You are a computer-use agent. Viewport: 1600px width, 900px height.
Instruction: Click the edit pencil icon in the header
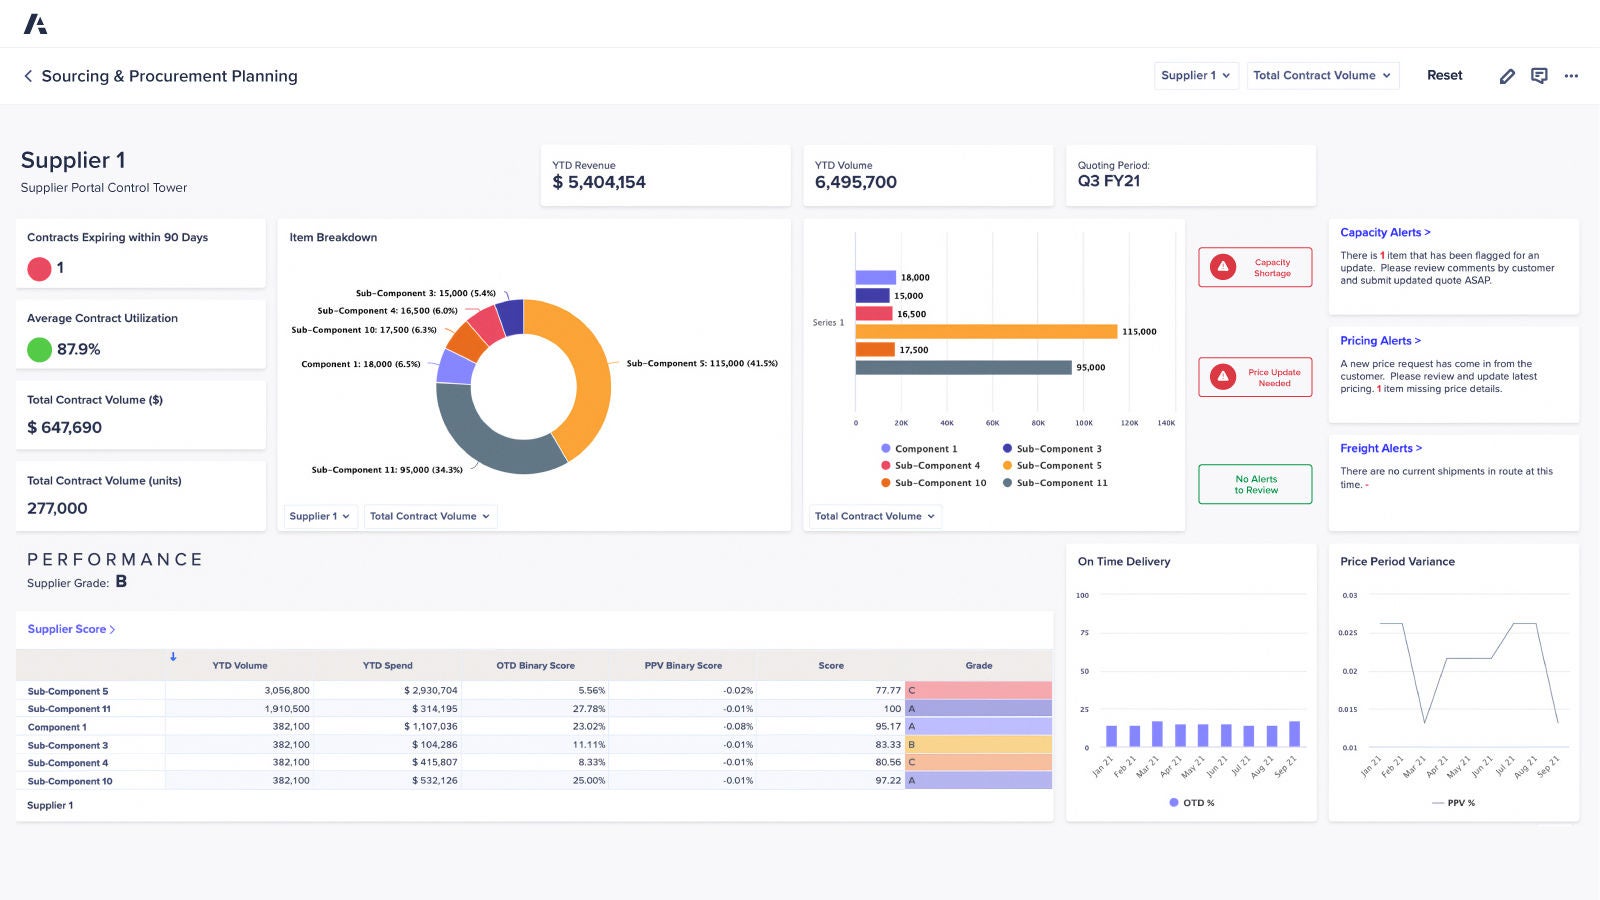pos(1508,75)
